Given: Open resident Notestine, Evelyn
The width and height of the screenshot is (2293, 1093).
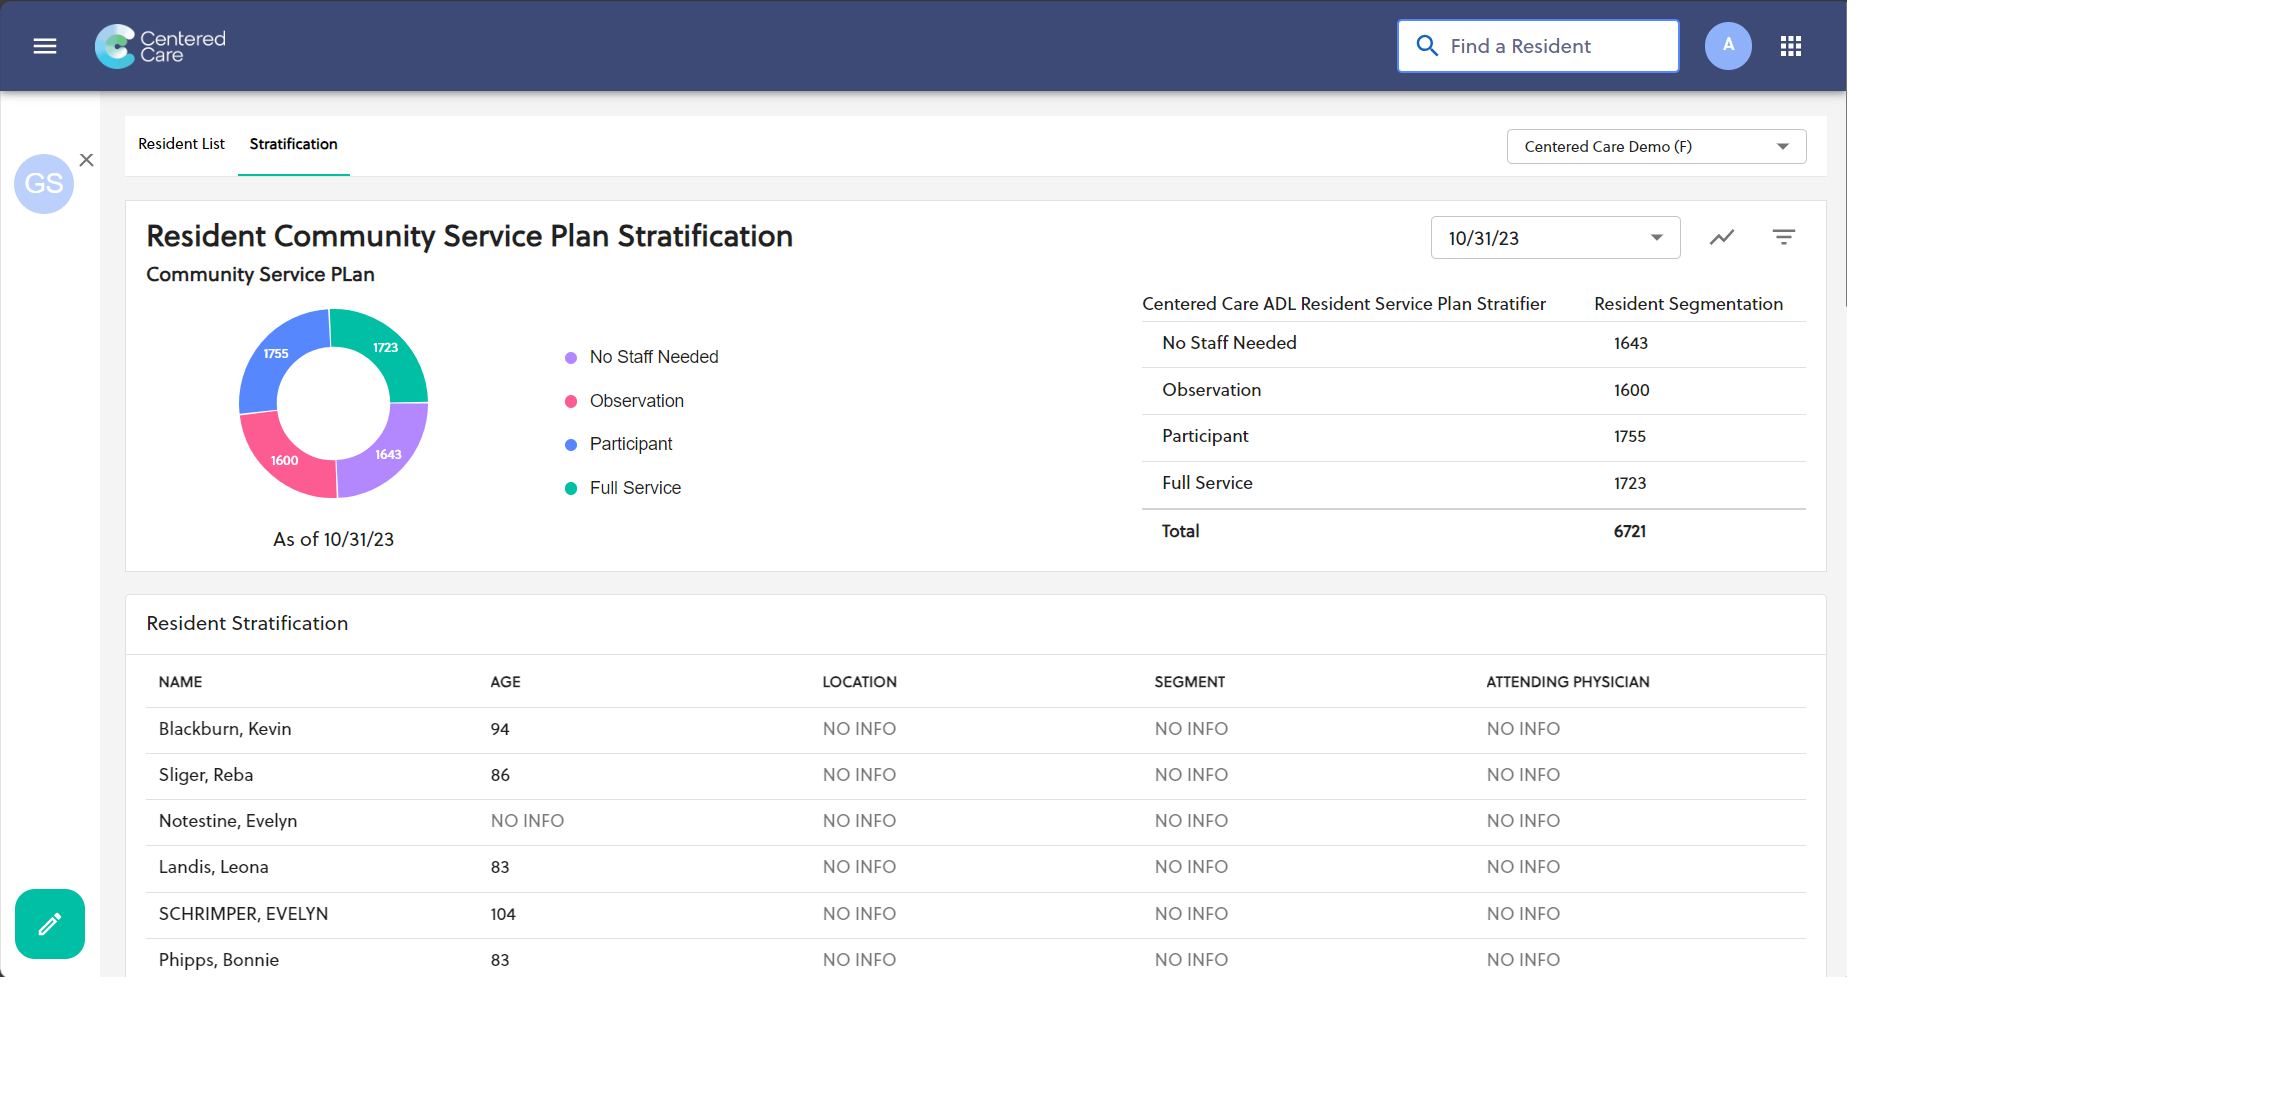Looking at the screenshot, I should point(228,821).
